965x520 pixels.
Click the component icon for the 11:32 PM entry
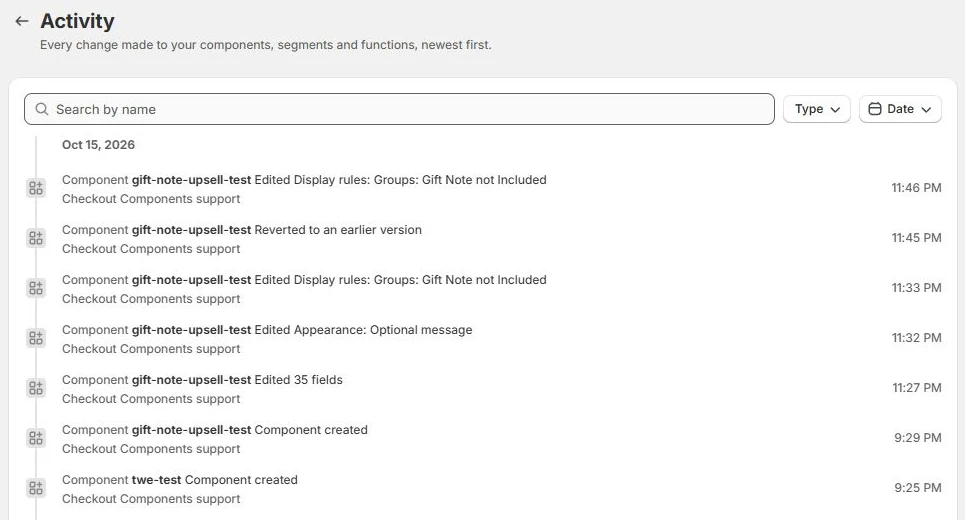(x=36, y=338)
